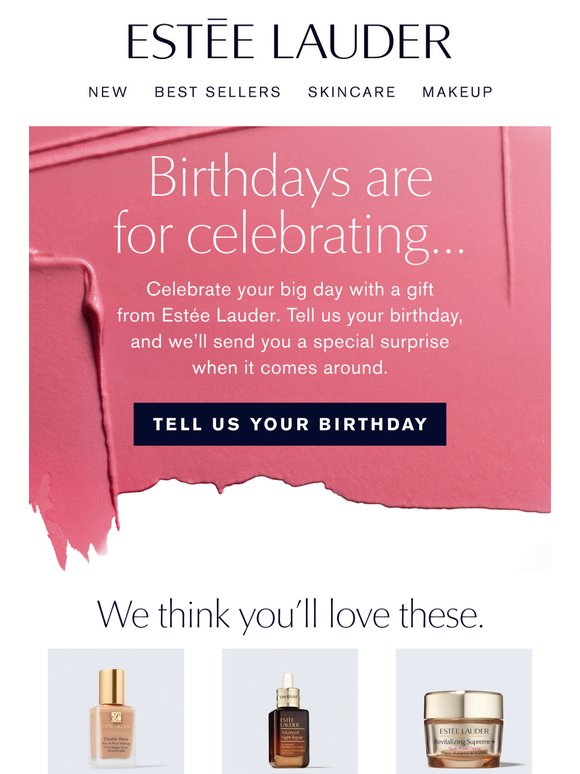Click the 'Birthdays are for celebrating...' headline
The width and height of the screenshot is (580, 774).
click(290, 206)
